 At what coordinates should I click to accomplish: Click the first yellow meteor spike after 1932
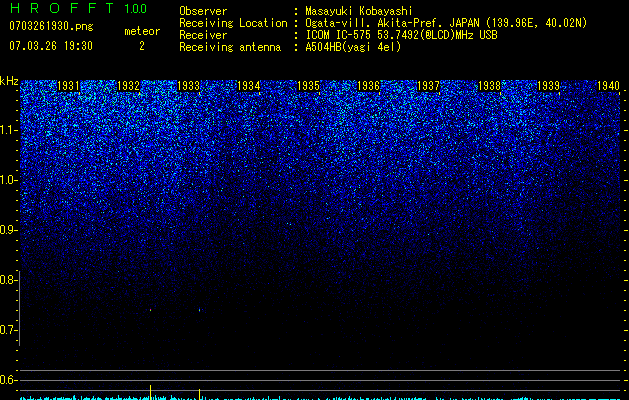pyautogui.click(x=150, y=392)
